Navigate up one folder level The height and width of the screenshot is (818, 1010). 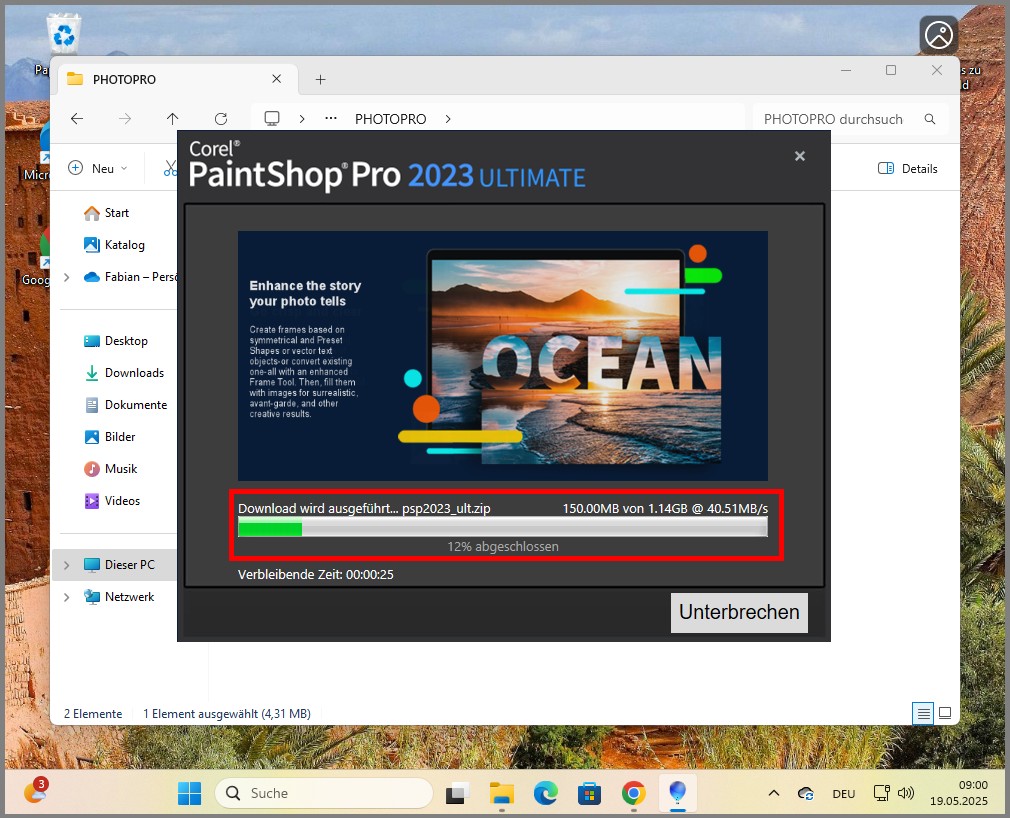coord(172,119)
